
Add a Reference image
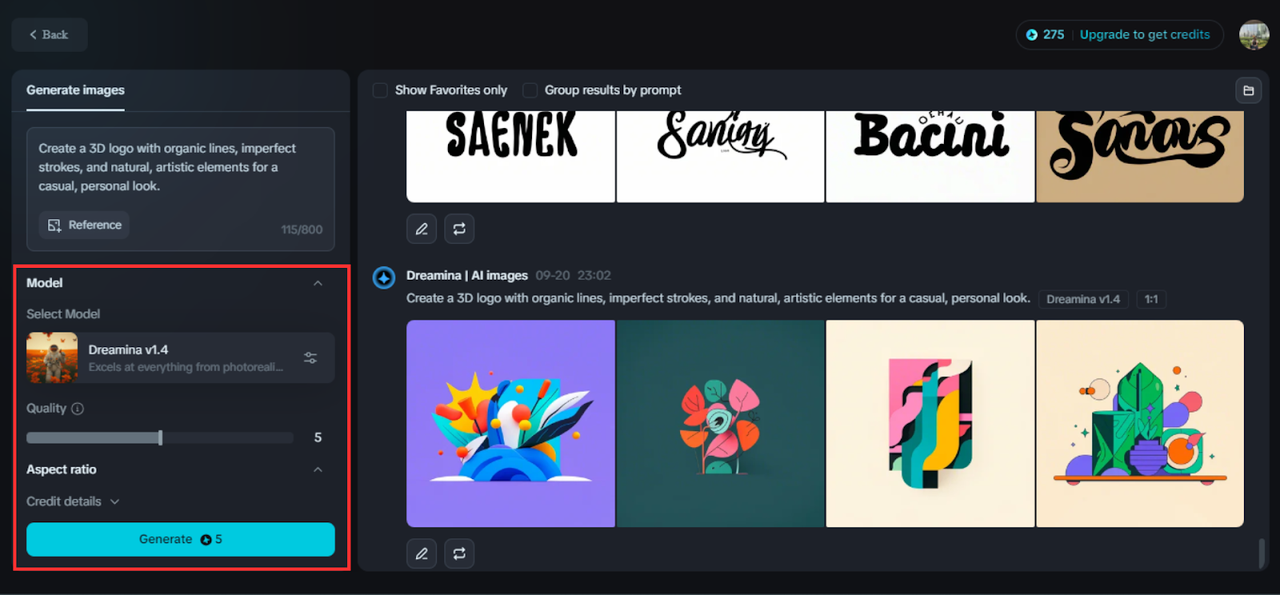pyautogui.click(x=84, y=225)
